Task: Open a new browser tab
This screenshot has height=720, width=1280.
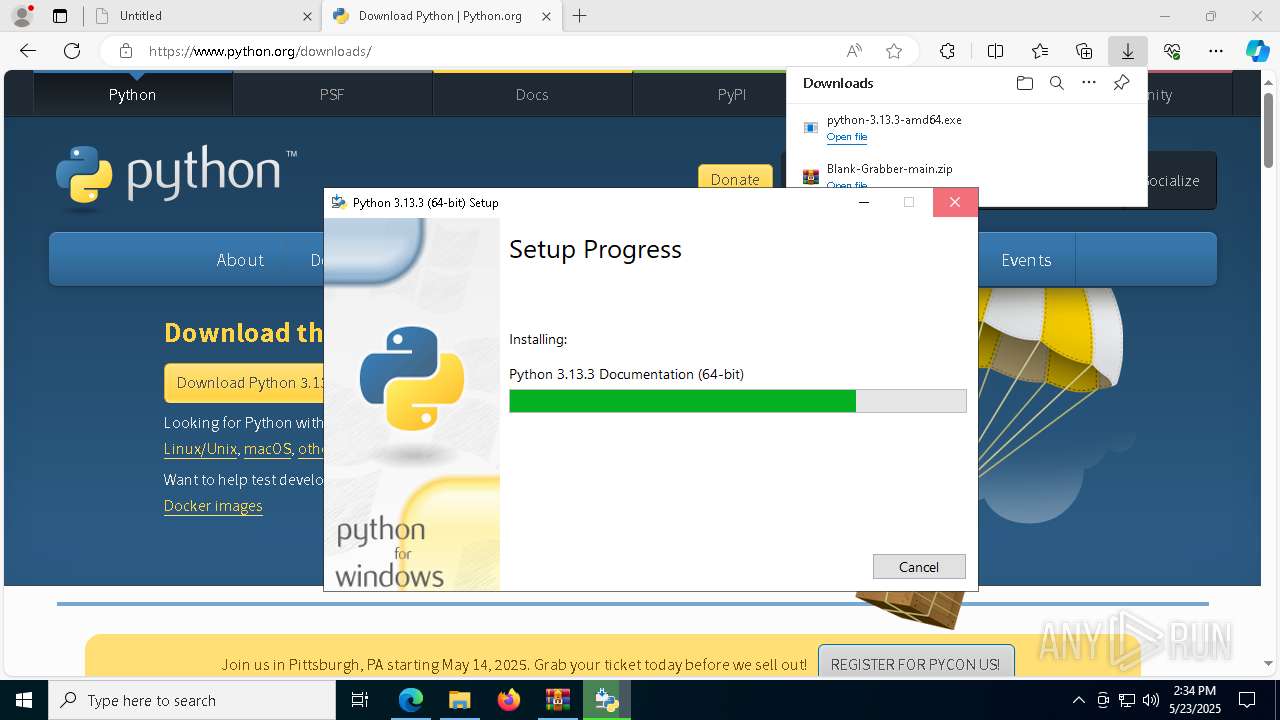Action: tap(580, 16)
